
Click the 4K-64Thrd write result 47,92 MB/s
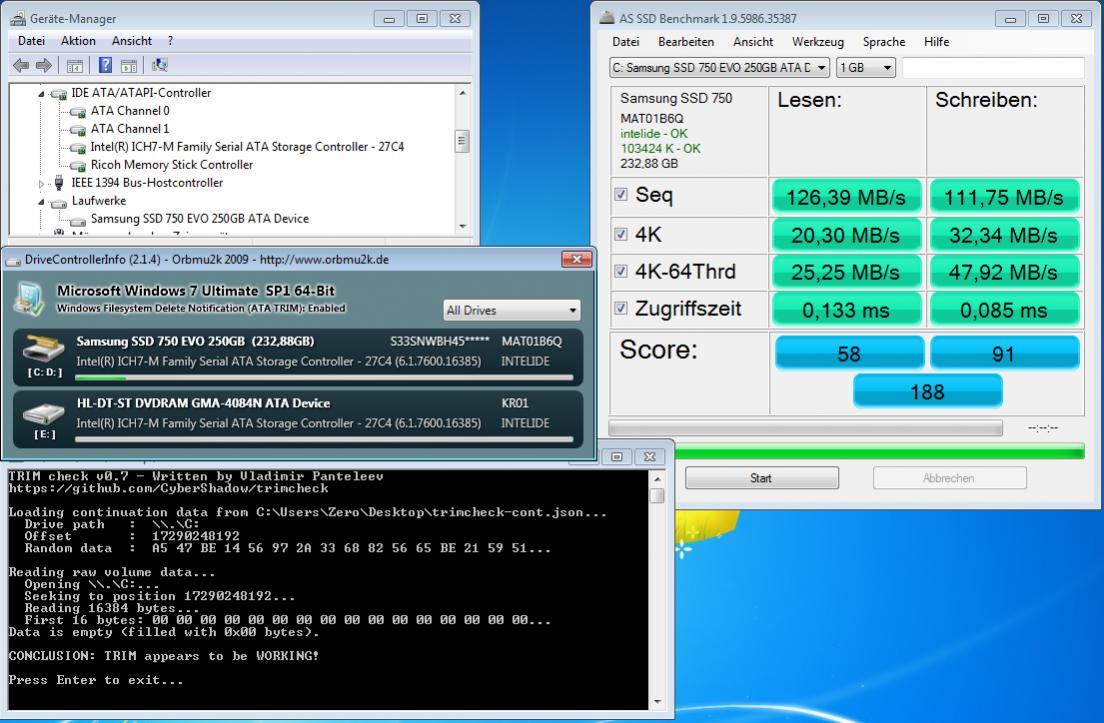1004,272
